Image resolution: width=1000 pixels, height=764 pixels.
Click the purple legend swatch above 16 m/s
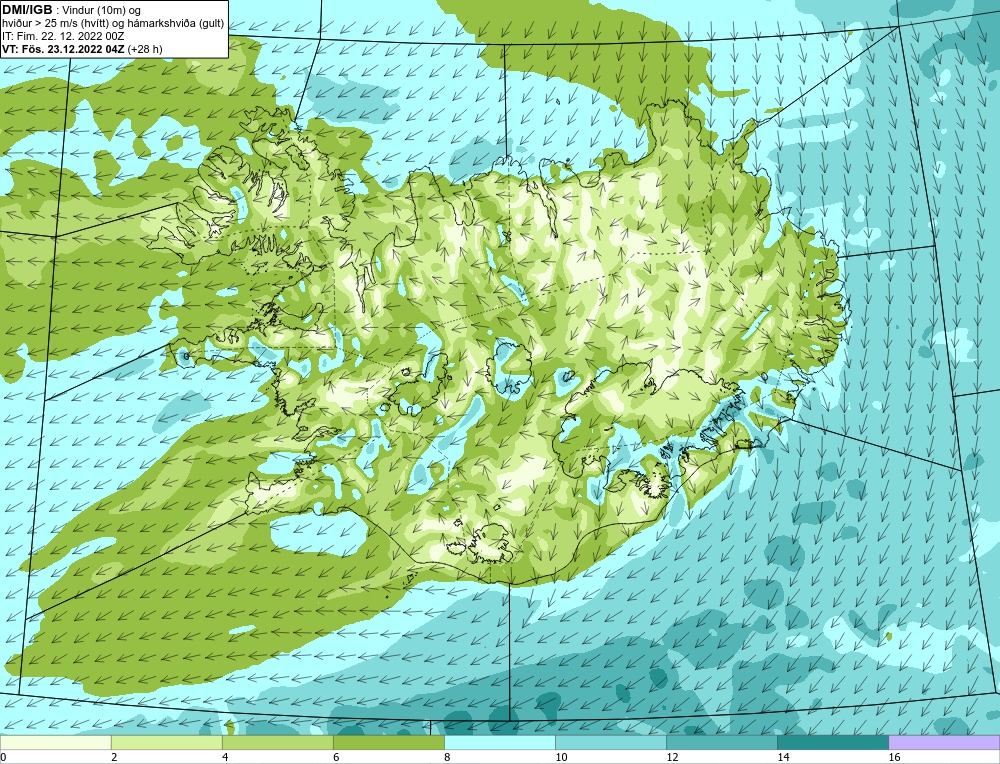coord(944,743)
